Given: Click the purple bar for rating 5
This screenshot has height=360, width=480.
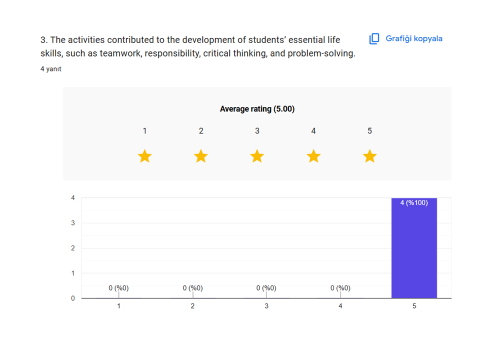Looking at the screenshot, I should [414, 248].
